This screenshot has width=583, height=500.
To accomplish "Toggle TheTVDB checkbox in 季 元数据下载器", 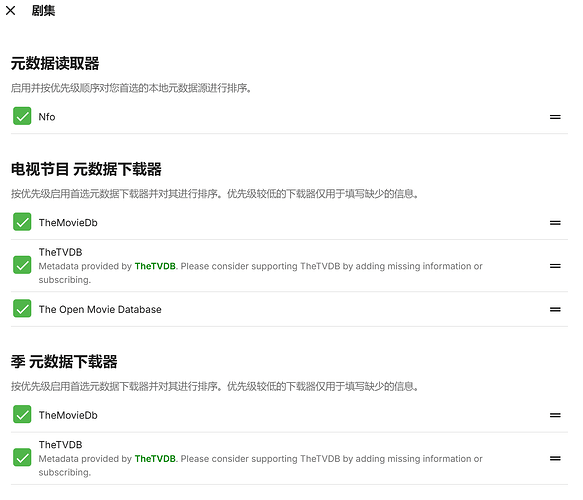I will [22, 458].
